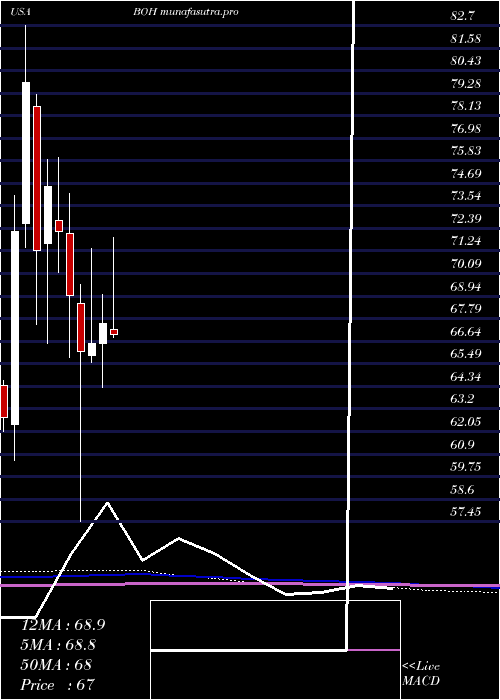This screenshot has height=700, width=500.
Task: Click the 70.09 price axis label
Action: pos(466,263)
